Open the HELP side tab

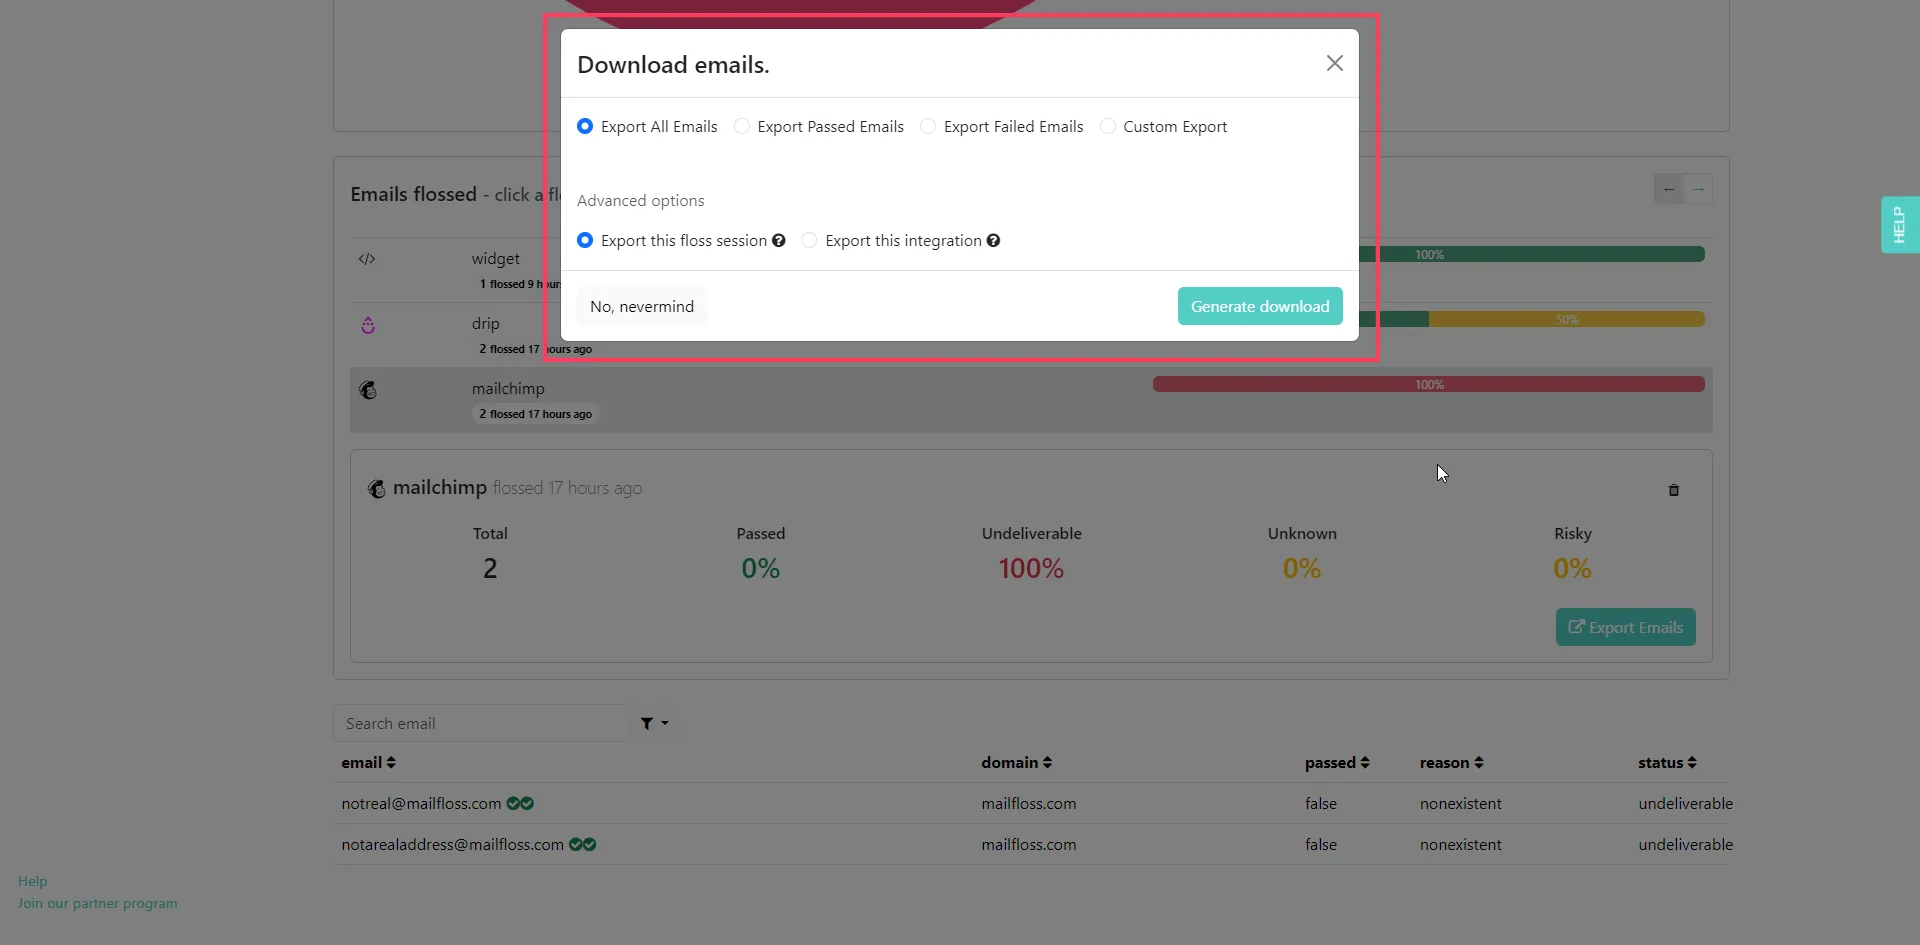[1900, 225]
